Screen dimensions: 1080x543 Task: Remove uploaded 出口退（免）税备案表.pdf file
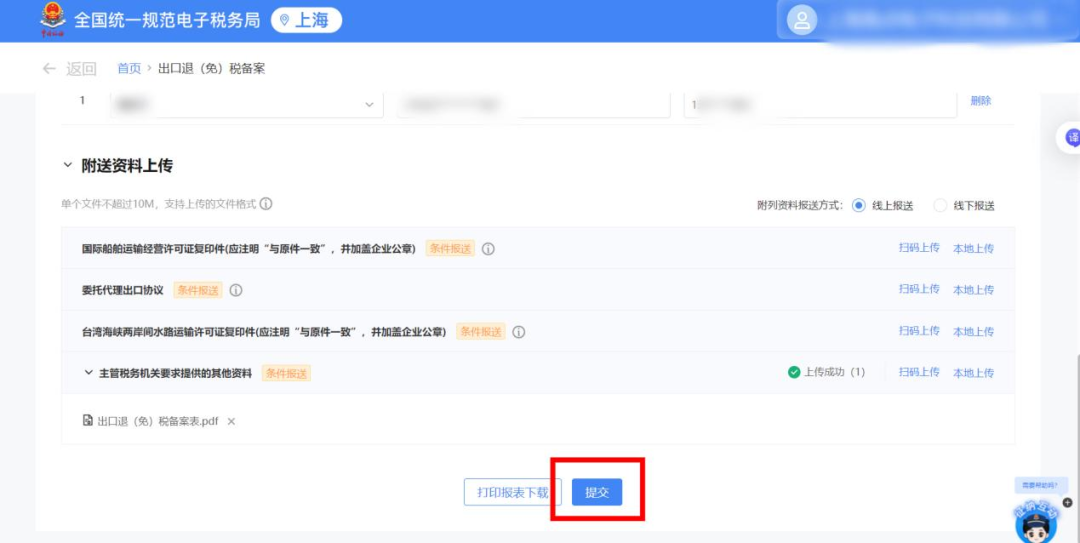pyautogui.click(x=231, y=422)
